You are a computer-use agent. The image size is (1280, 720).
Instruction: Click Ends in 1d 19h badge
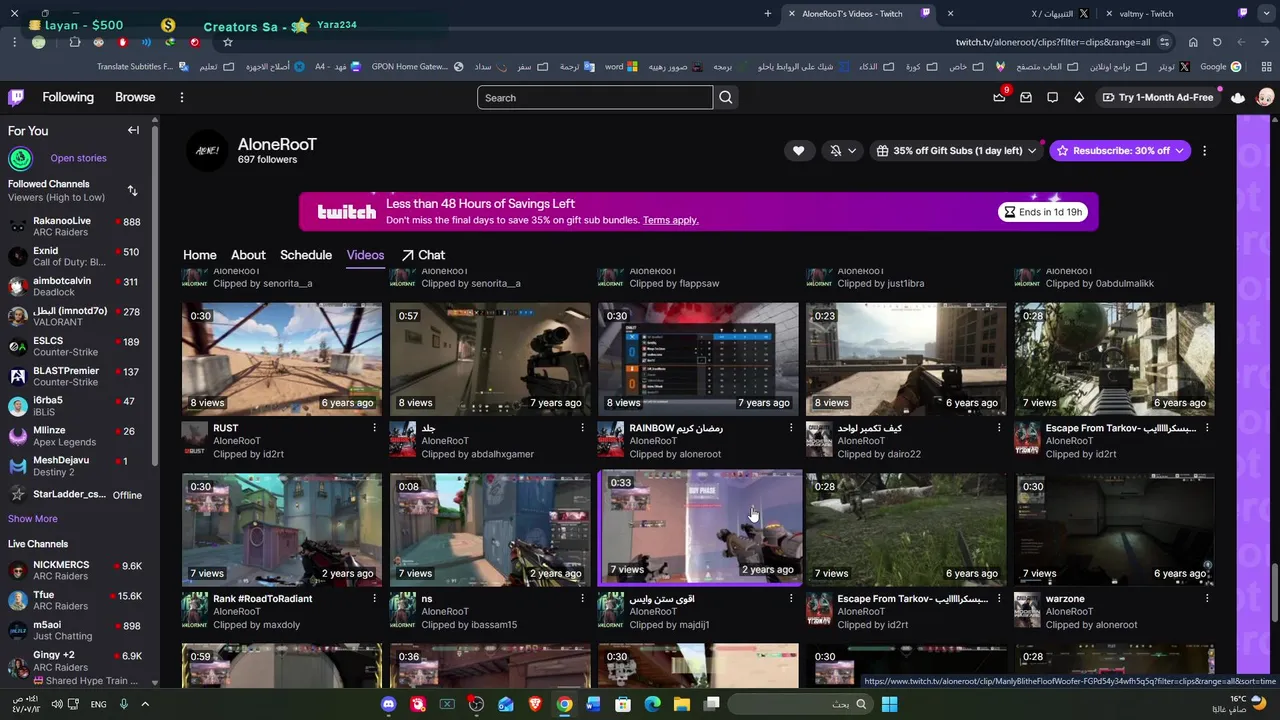point(1043,212)
